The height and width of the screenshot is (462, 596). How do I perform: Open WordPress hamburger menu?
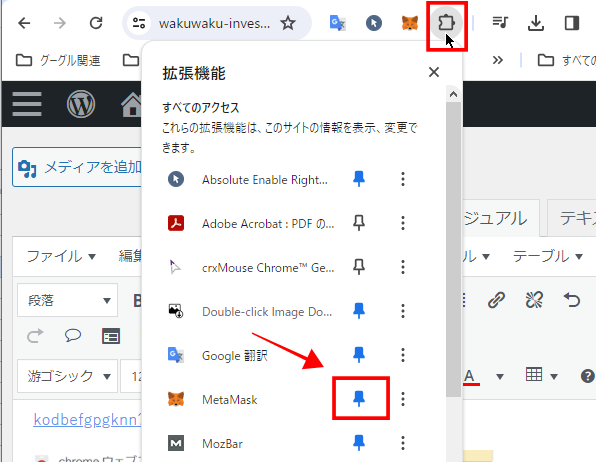[27, 104]
